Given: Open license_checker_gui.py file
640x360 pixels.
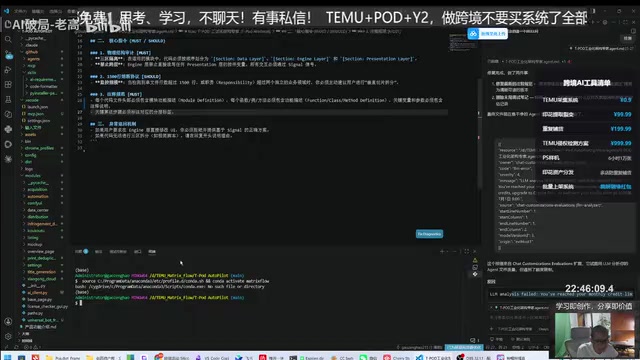Looking at the screenshot, I should tap(47, 306).
